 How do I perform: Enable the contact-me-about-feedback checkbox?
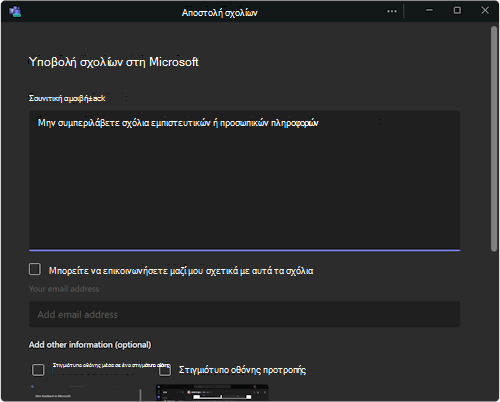pyautogui.click(x=35, y=269)
